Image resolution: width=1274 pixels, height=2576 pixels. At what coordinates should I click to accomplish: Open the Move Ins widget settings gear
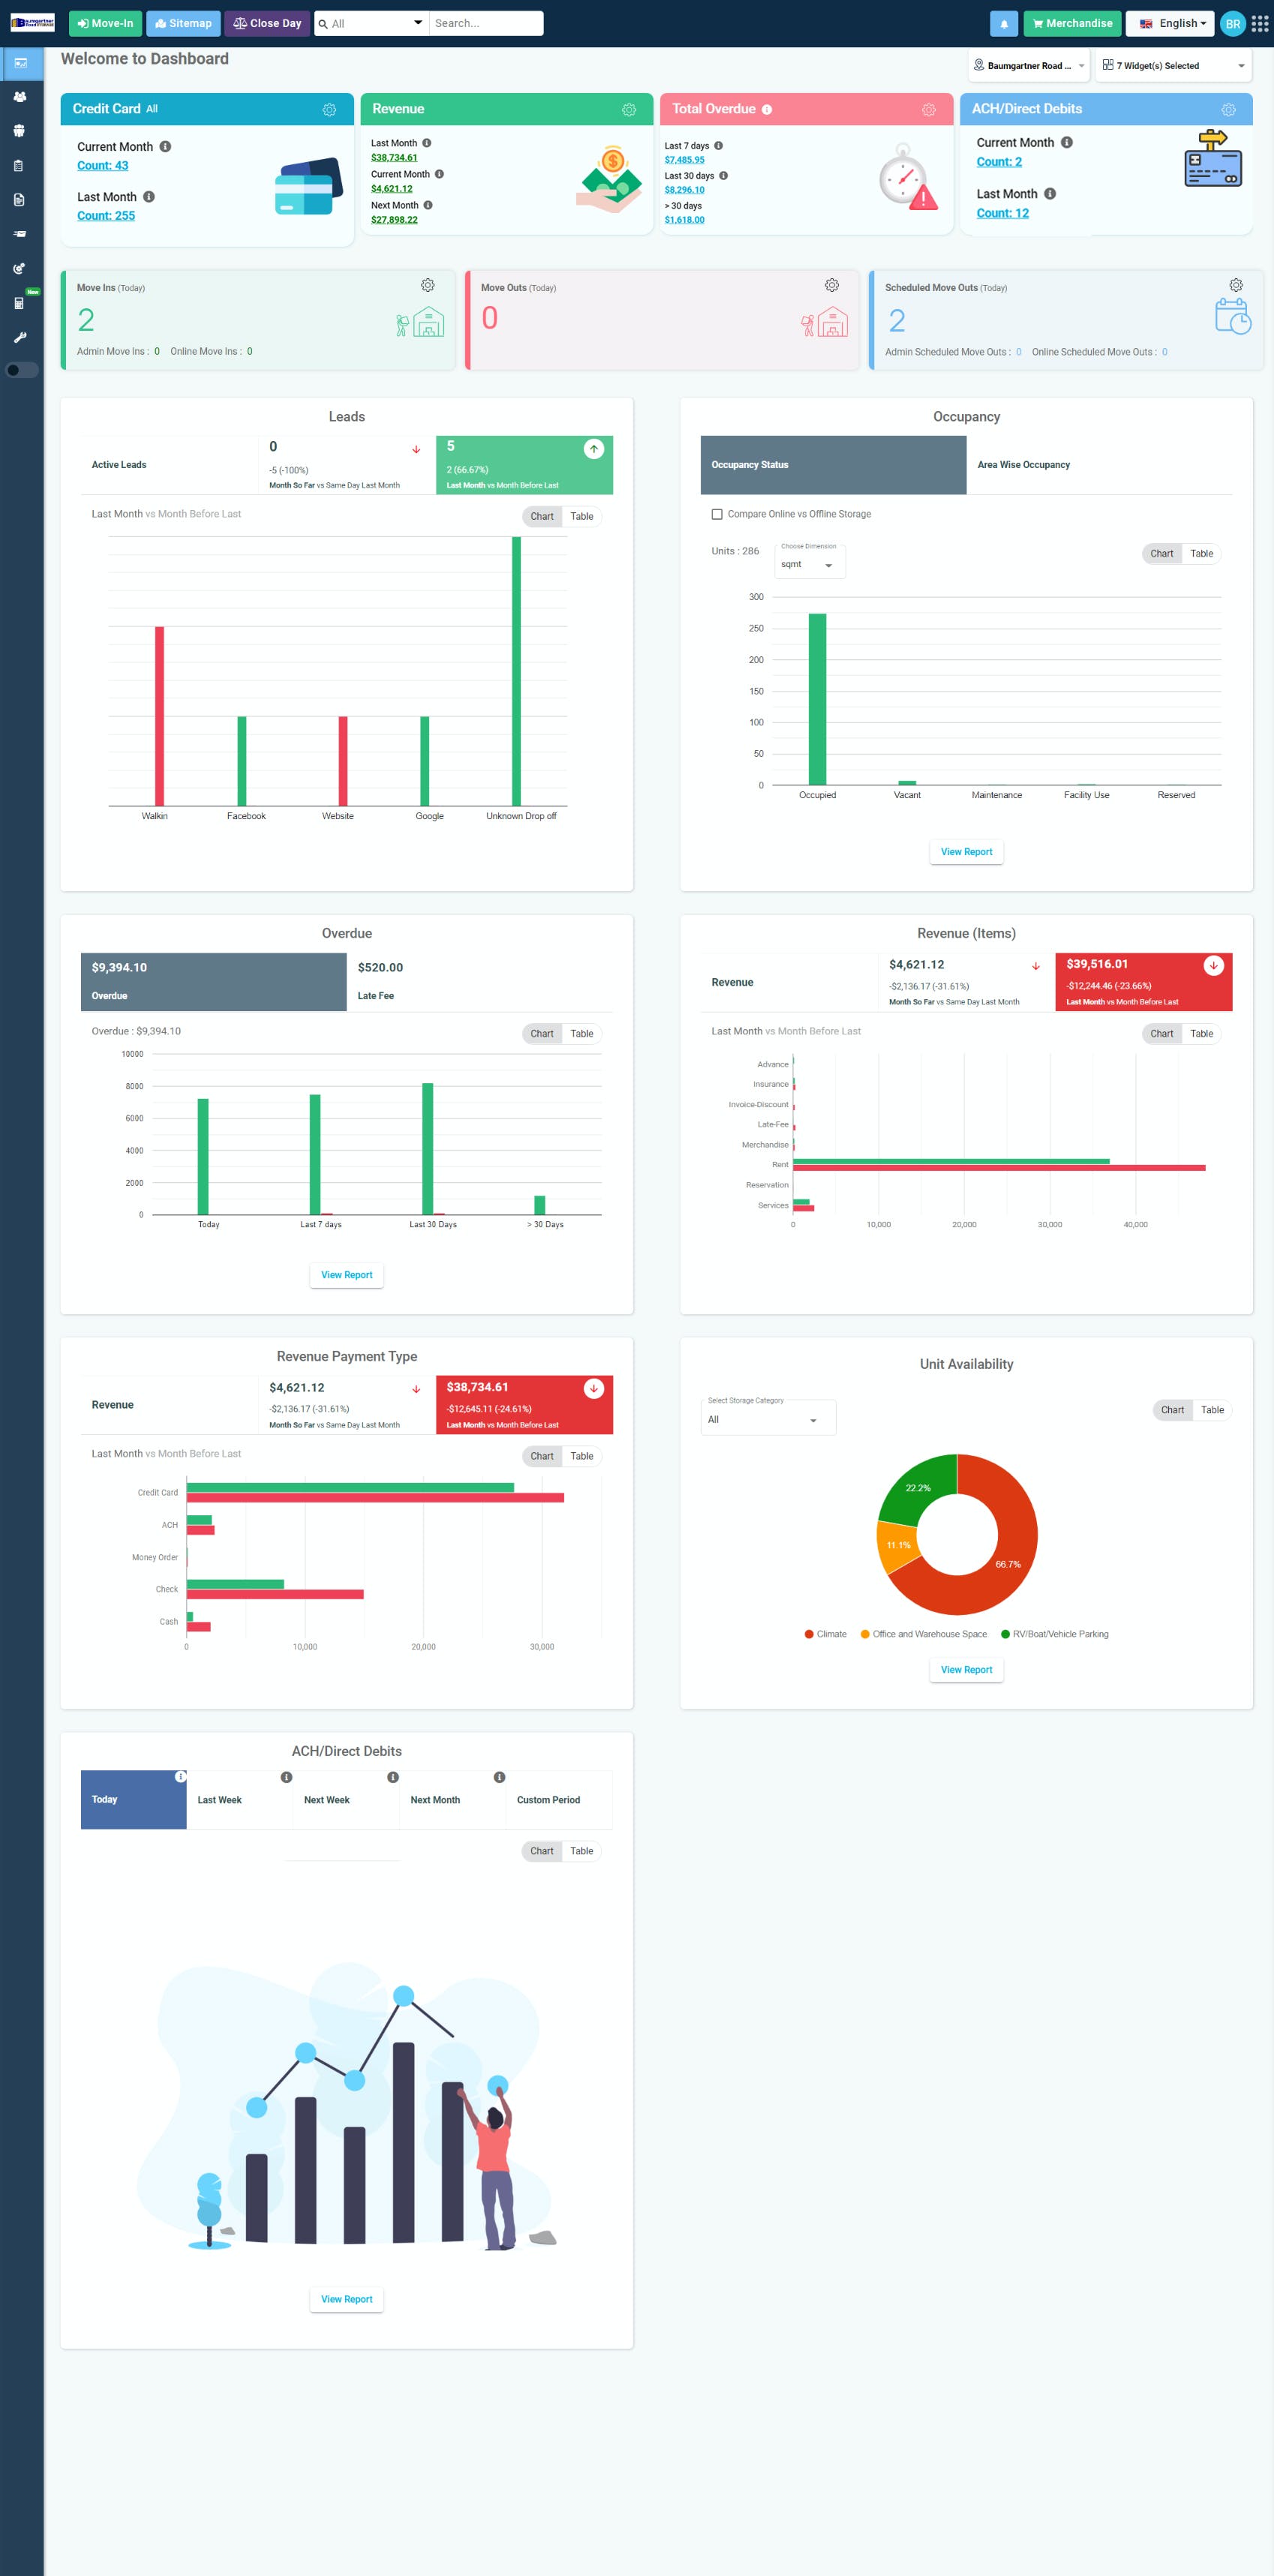pyautogui.click(x=428, y=285)
